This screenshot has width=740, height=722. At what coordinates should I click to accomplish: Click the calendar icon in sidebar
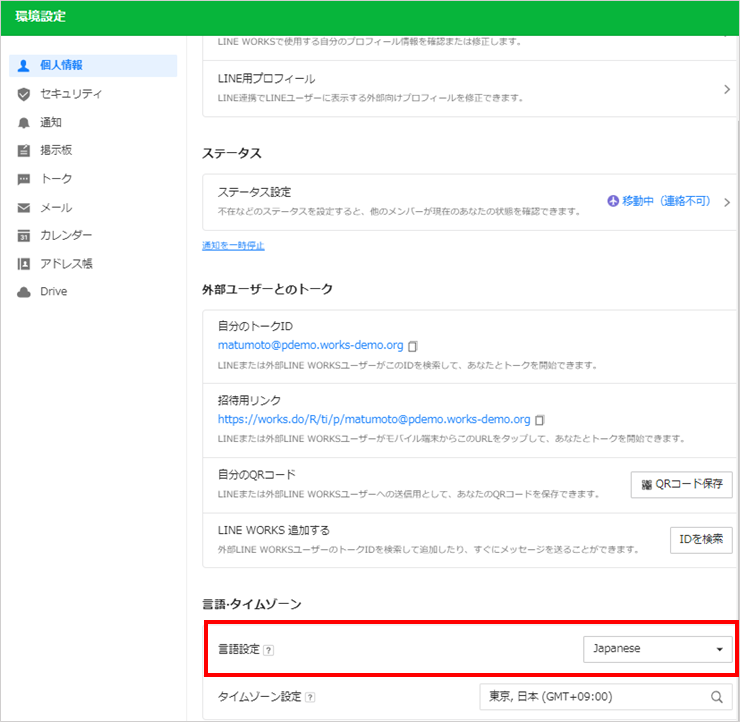point(24,236)
